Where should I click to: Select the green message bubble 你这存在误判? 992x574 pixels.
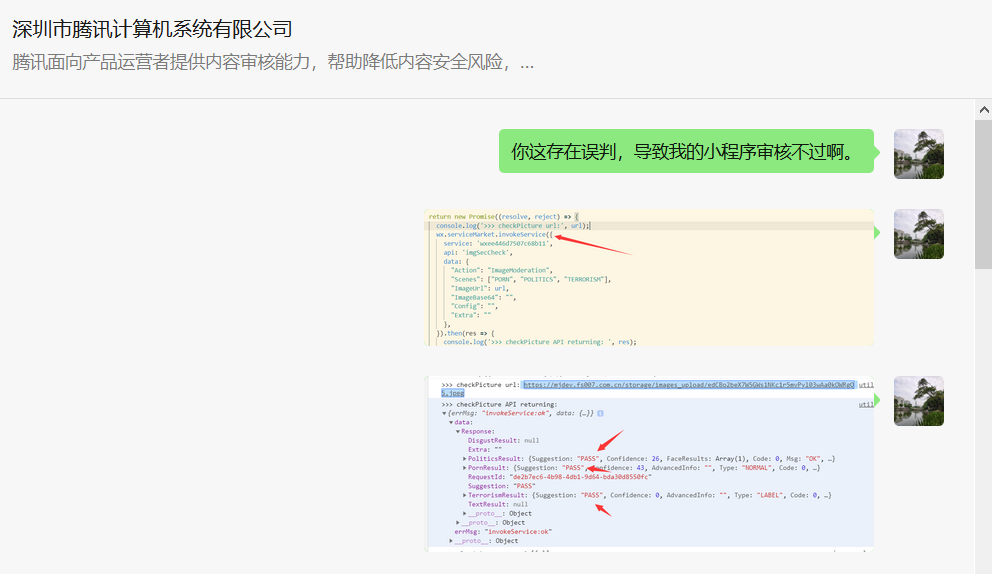686,151
